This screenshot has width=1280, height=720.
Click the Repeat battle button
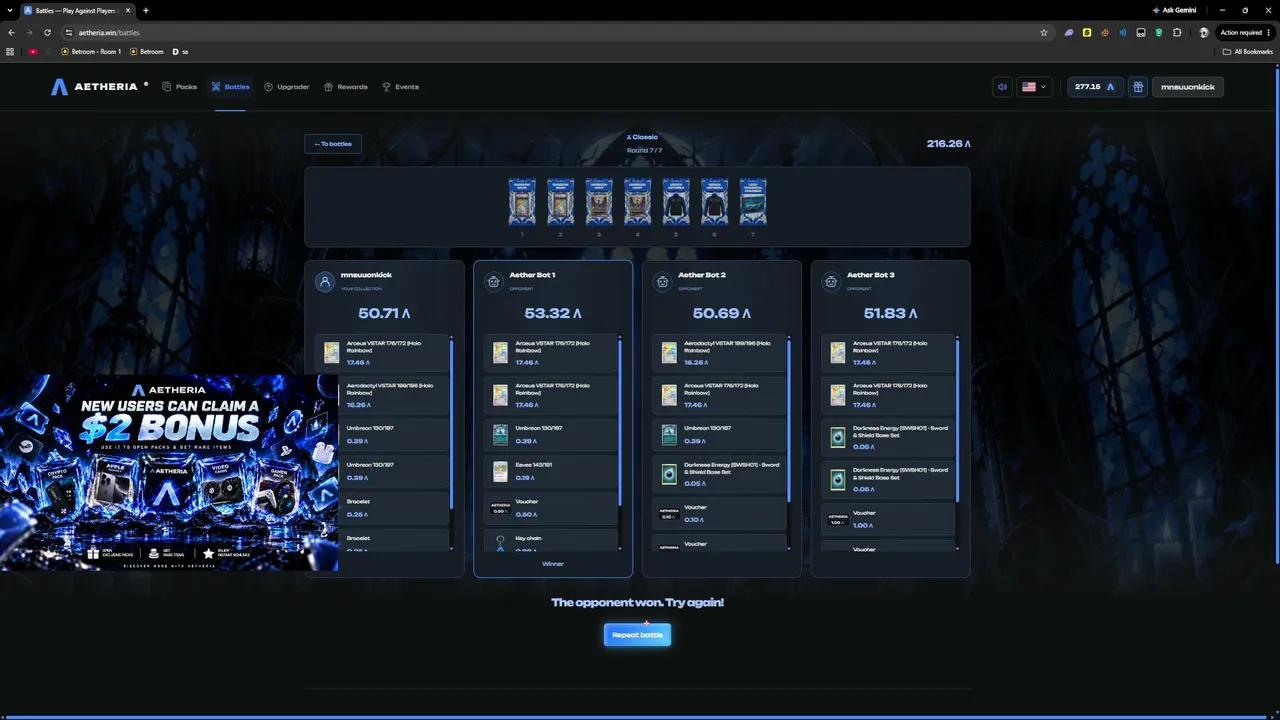click(x=637, y=635)
